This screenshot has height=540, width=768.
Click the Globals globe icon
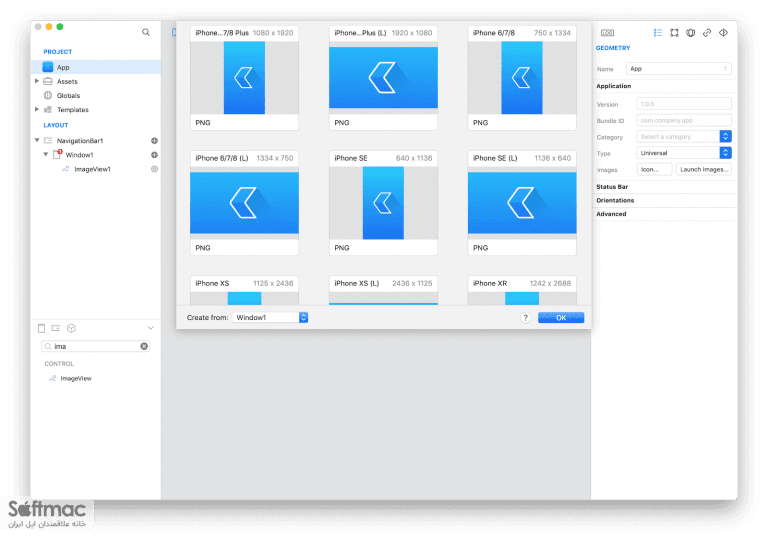[48, 96]
